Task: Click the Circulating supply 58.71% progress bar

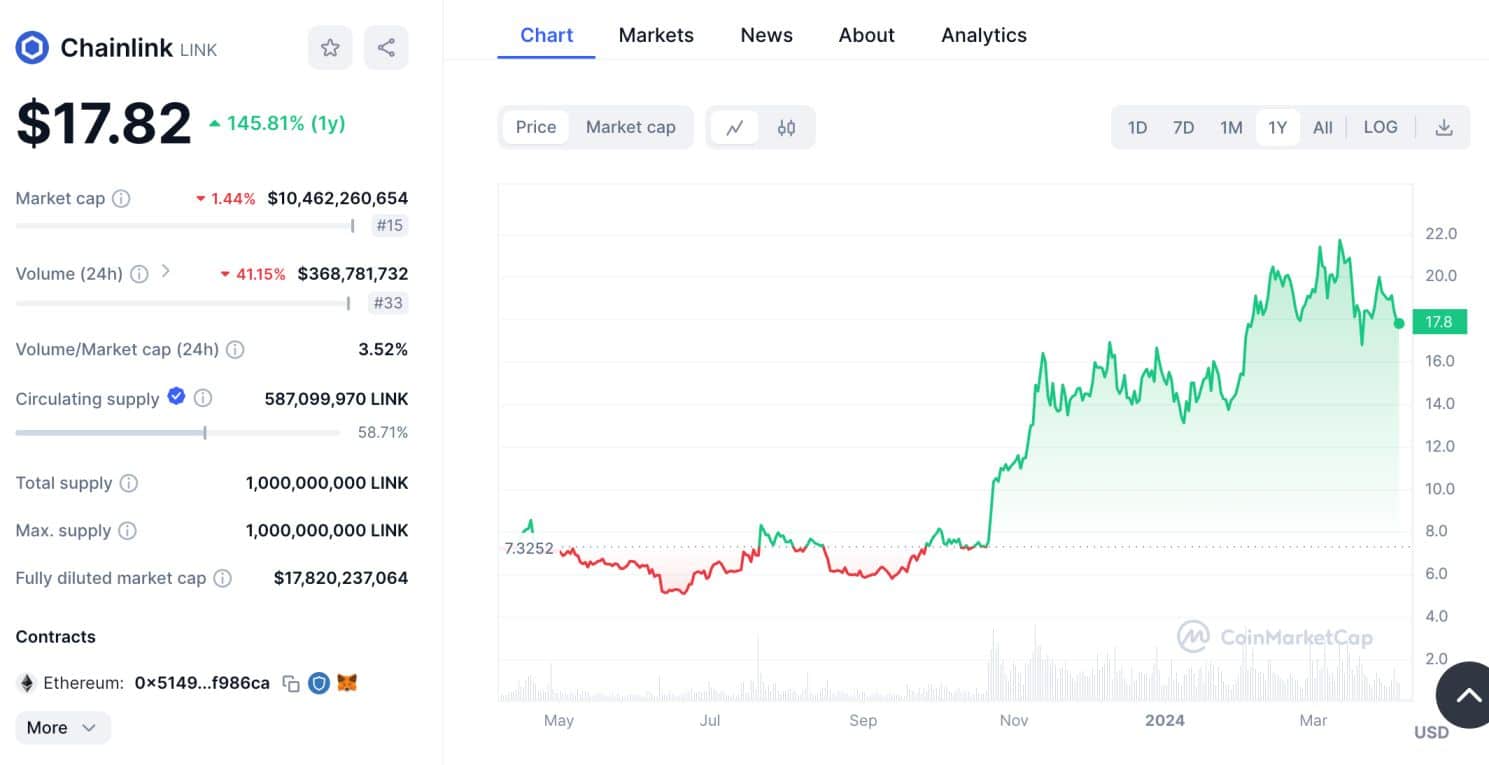Action: pyautogui.click(x=178, y=433)
